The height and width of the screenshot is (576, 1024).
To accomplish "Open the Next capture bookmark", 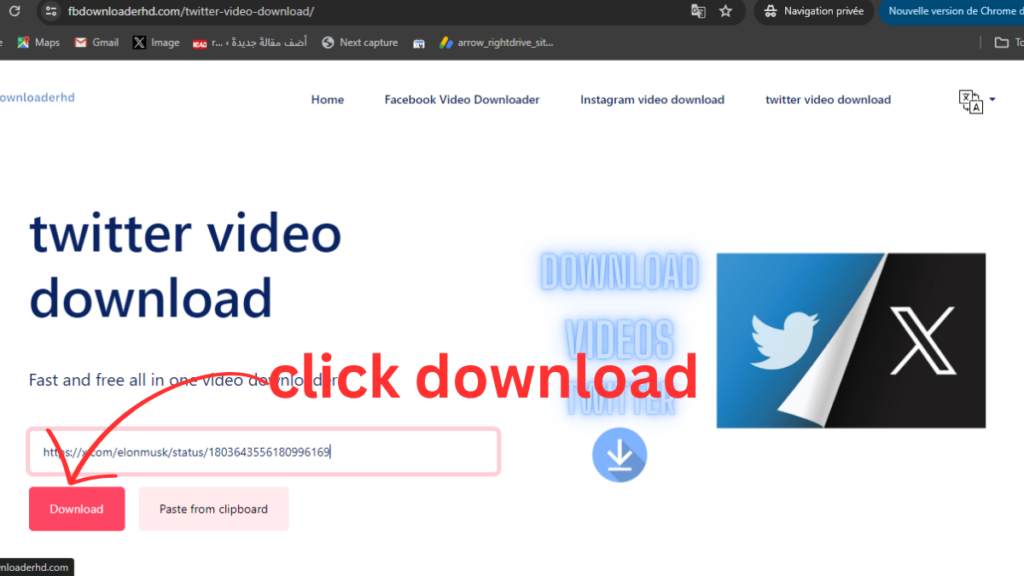I will pos(360,42).
